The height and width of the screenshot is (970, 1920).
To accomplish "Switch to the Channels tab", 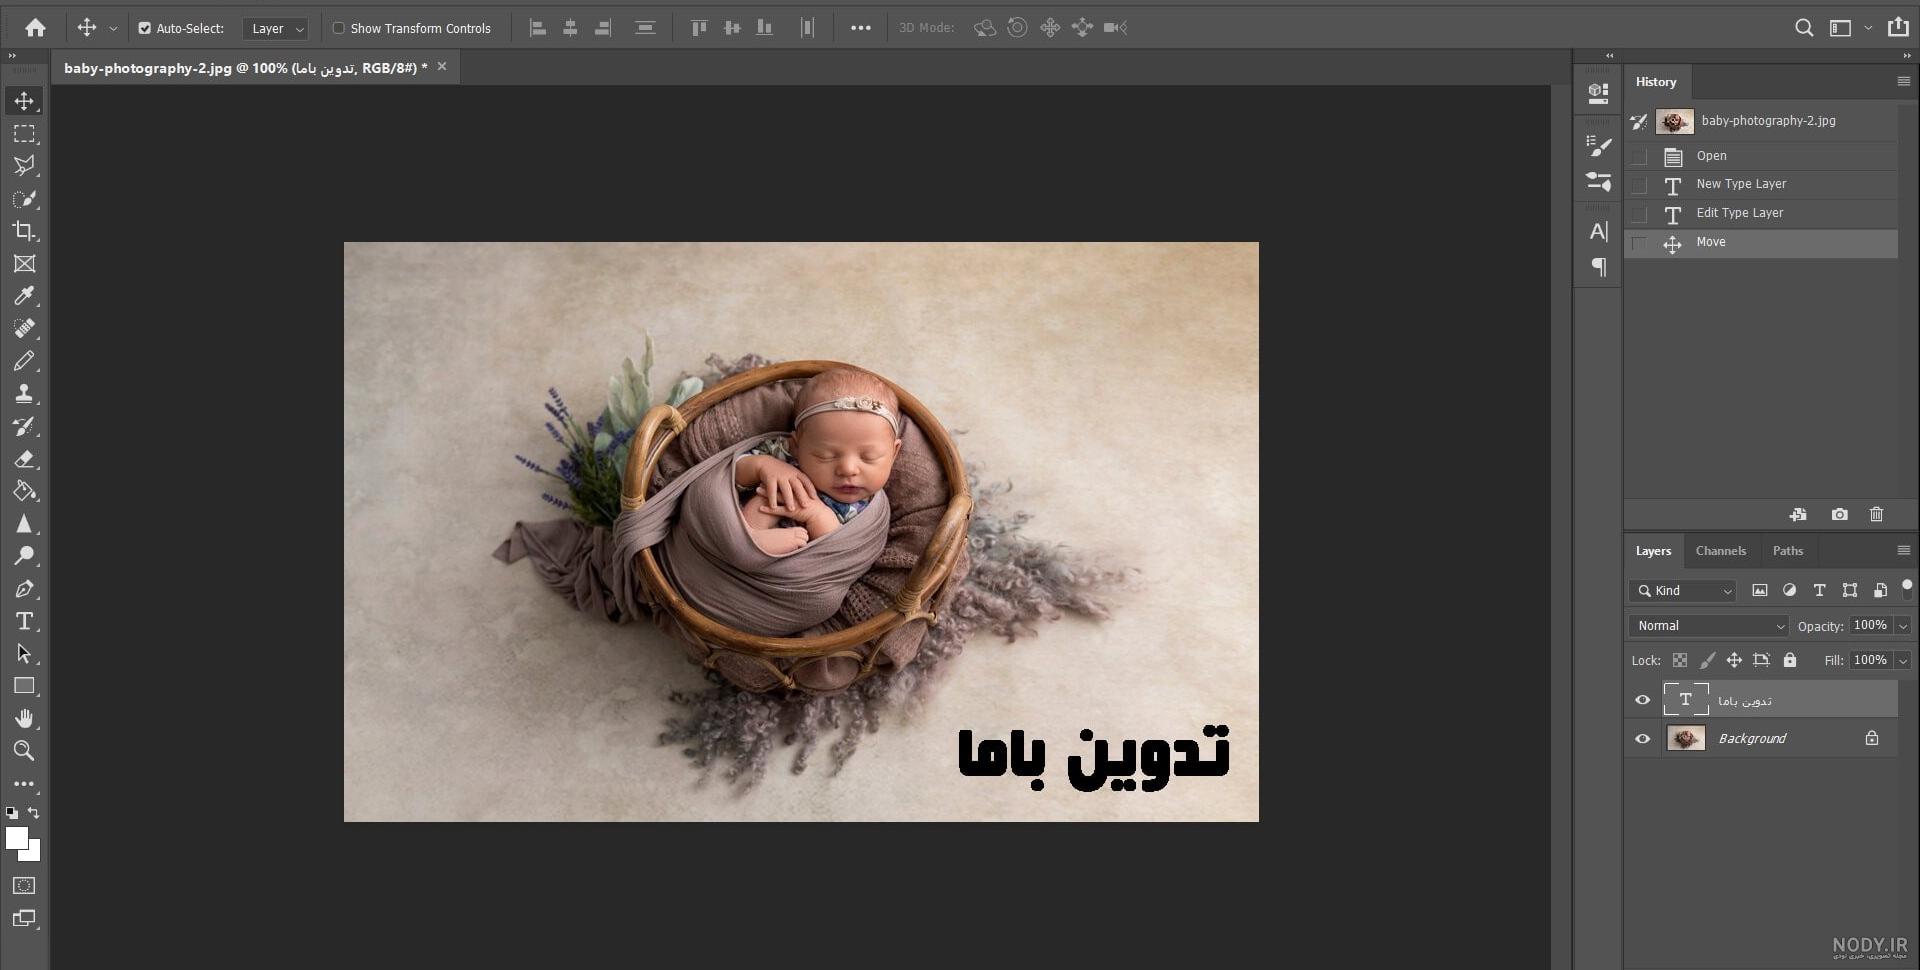I will pos(1720,551).
